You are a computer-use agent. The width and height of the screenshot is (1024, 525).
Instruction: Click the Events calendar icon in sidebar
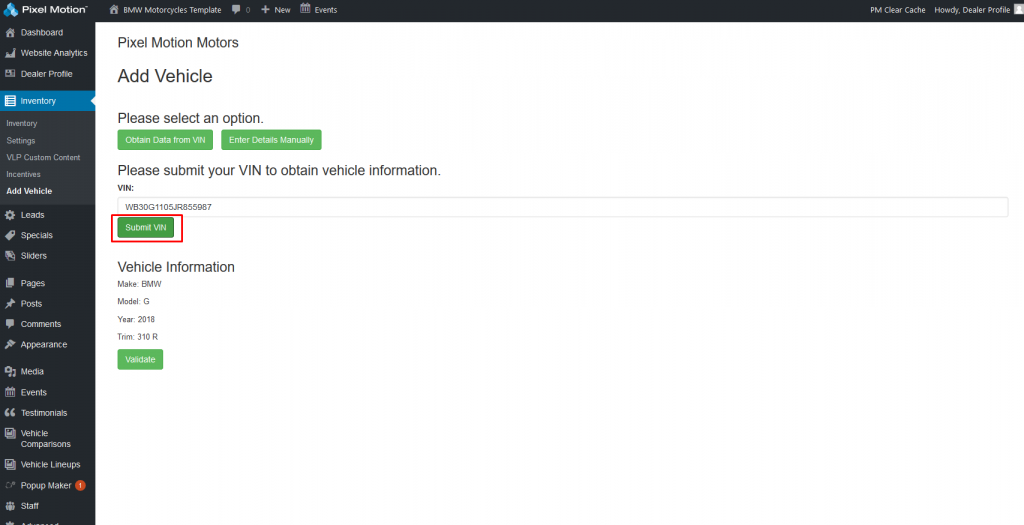10,392
